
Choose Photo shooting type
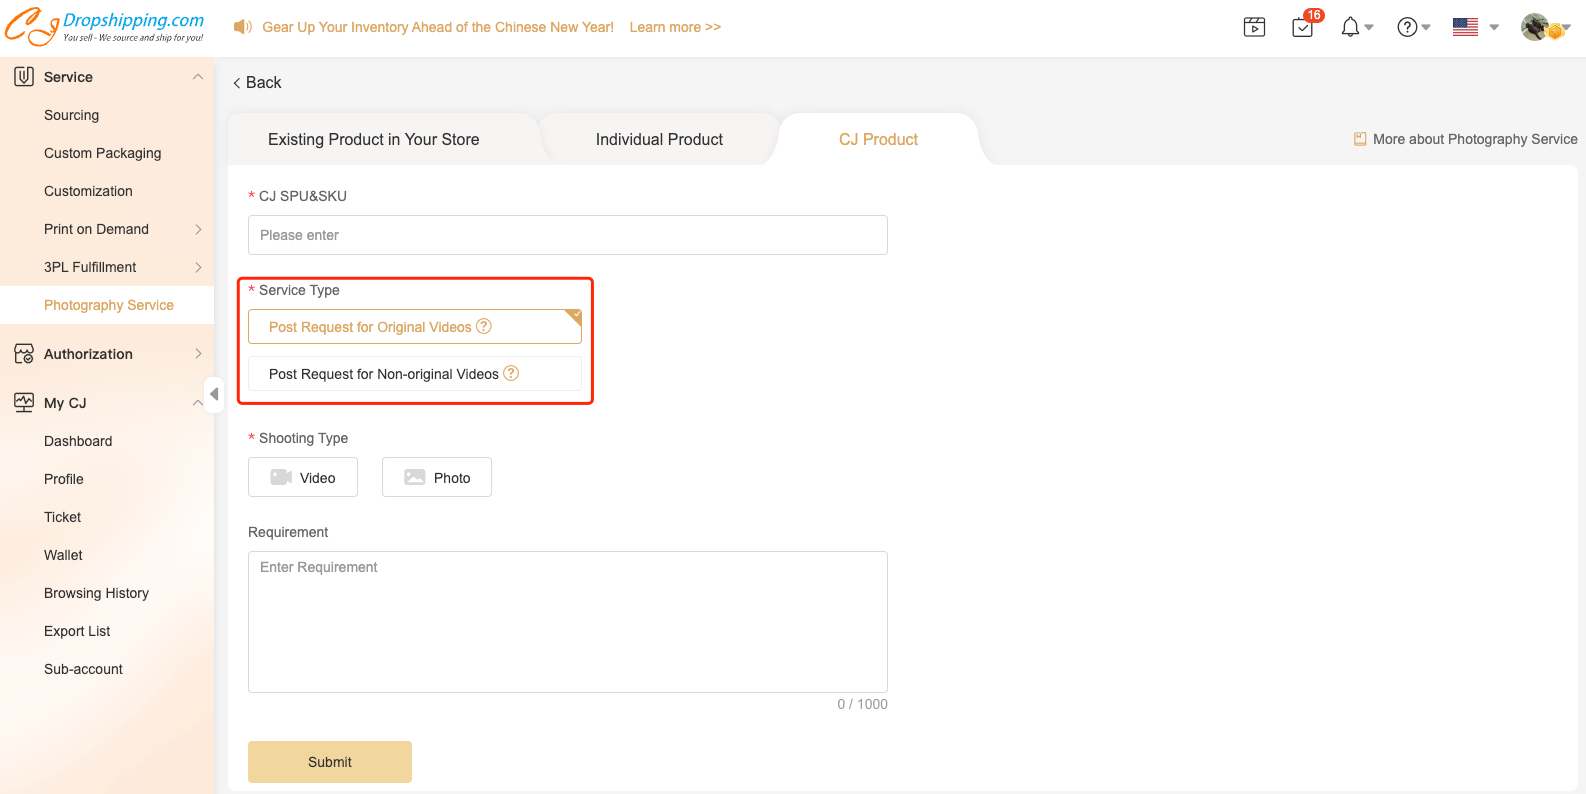[437, 478]
